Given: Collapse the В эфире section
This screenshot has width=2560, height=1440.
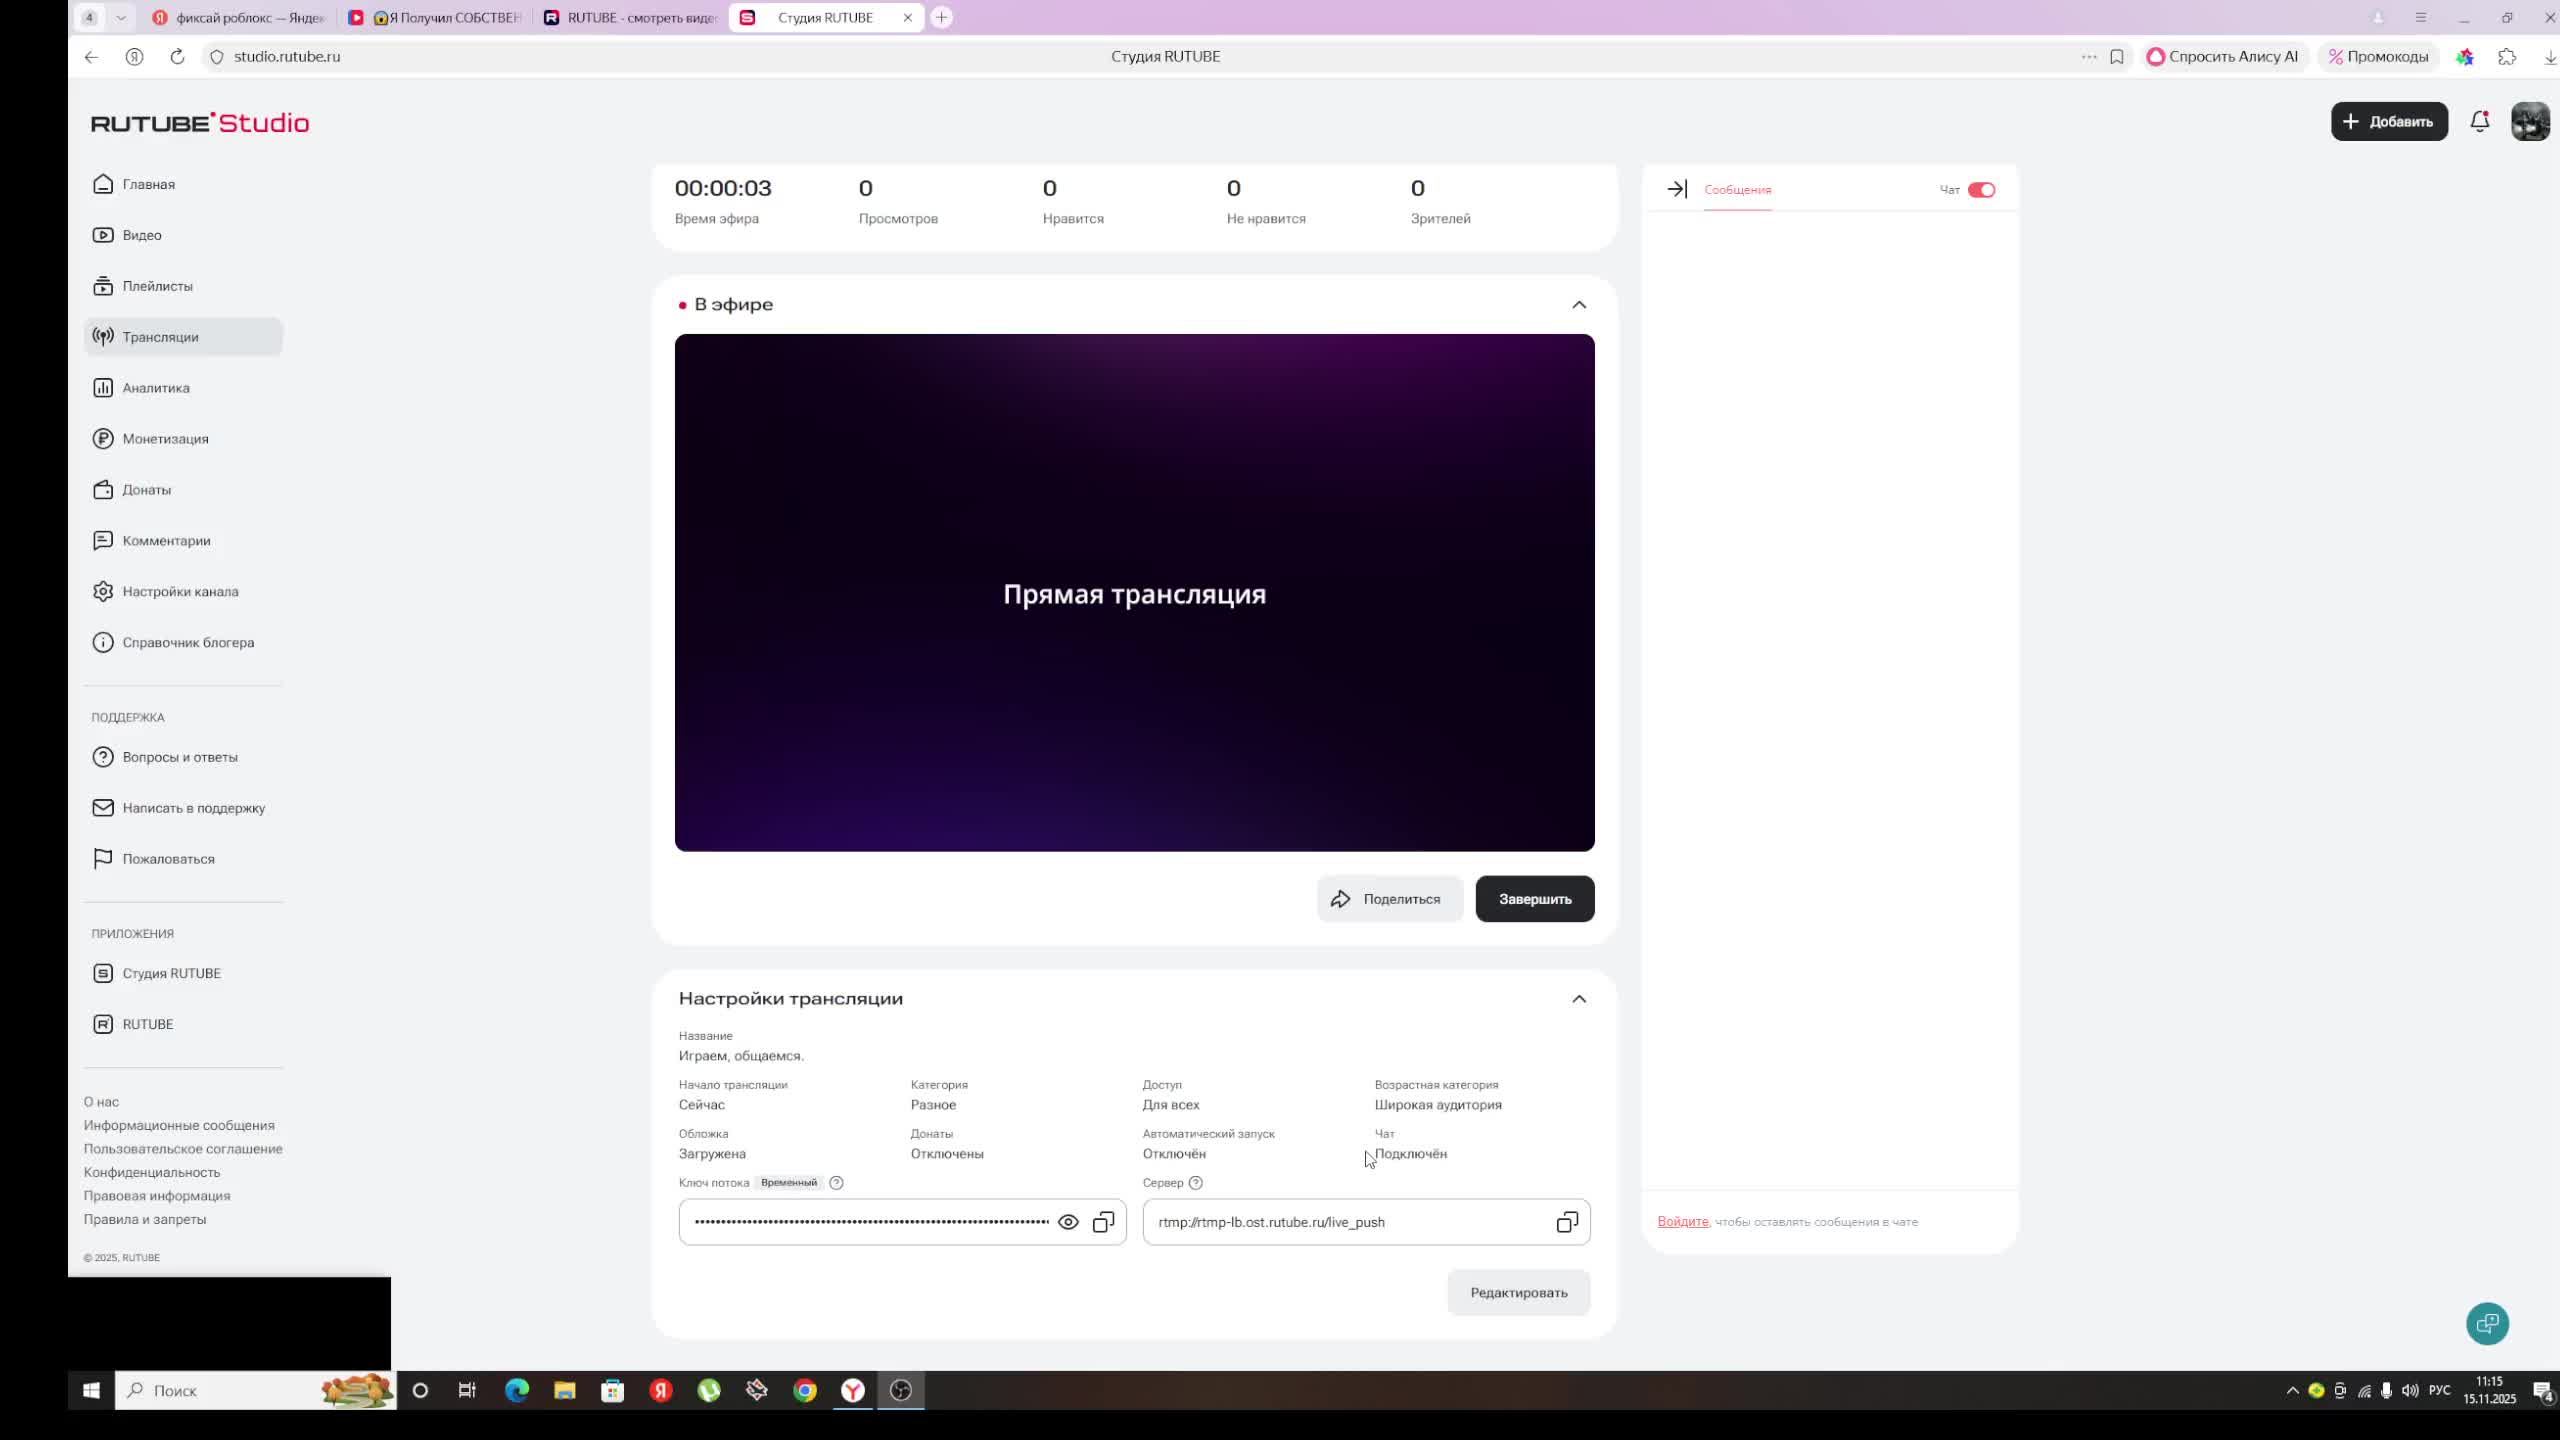Looking at the screenshot, I should [1578, 305].
